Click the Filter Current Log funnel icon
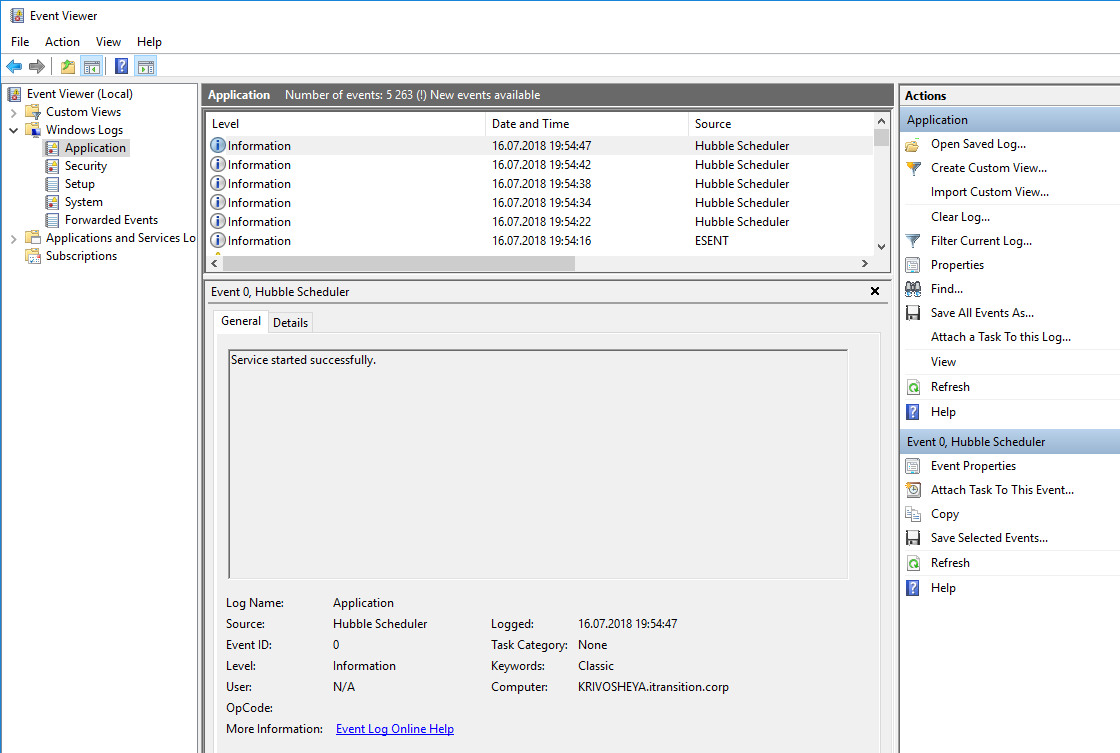The width and height of the screenshot is (1120, 753). click(913, 241)
